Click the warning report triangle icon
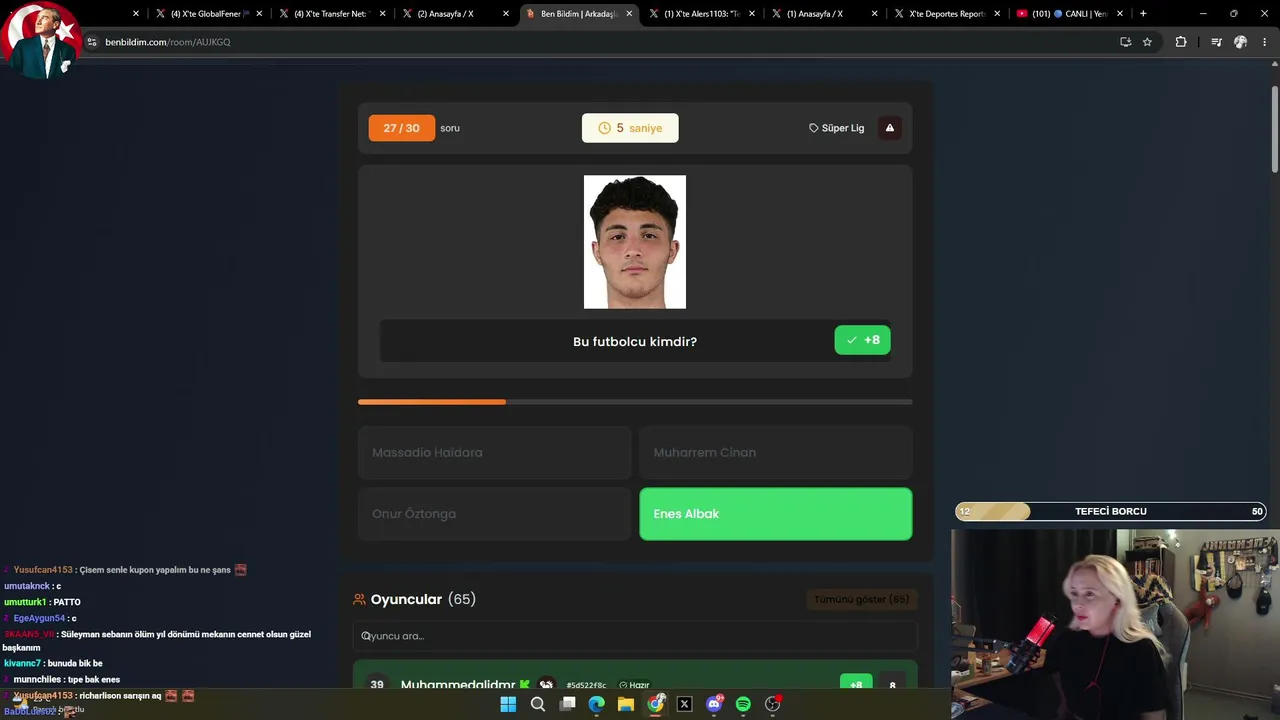 [x=890, y=128]
